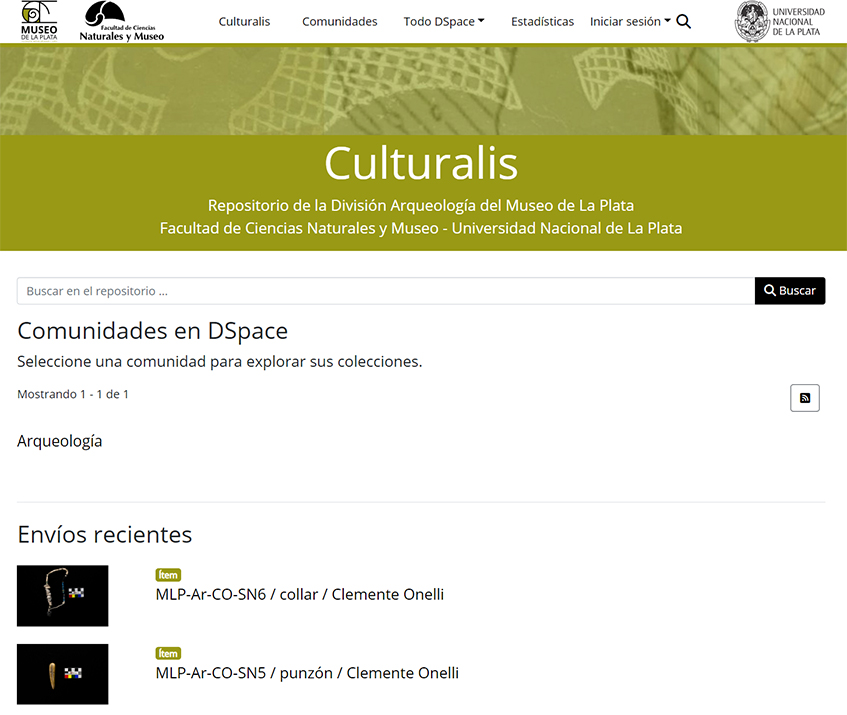The image size is (847, 715).
Task: Open the Arqueología community link
Action: point(59,441)
